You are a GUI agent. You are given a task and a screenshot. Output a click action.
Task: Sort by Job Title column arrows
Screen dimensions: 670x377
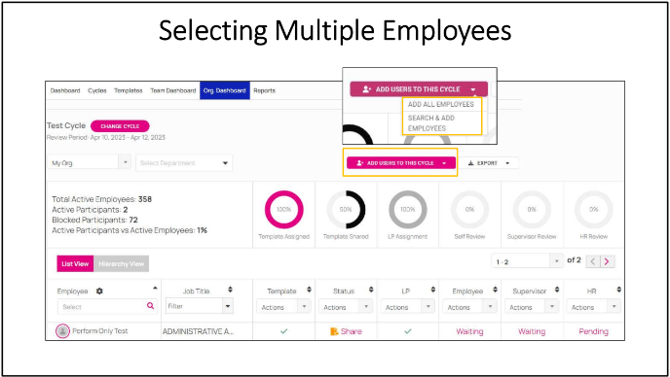click(x=230, y=290)
